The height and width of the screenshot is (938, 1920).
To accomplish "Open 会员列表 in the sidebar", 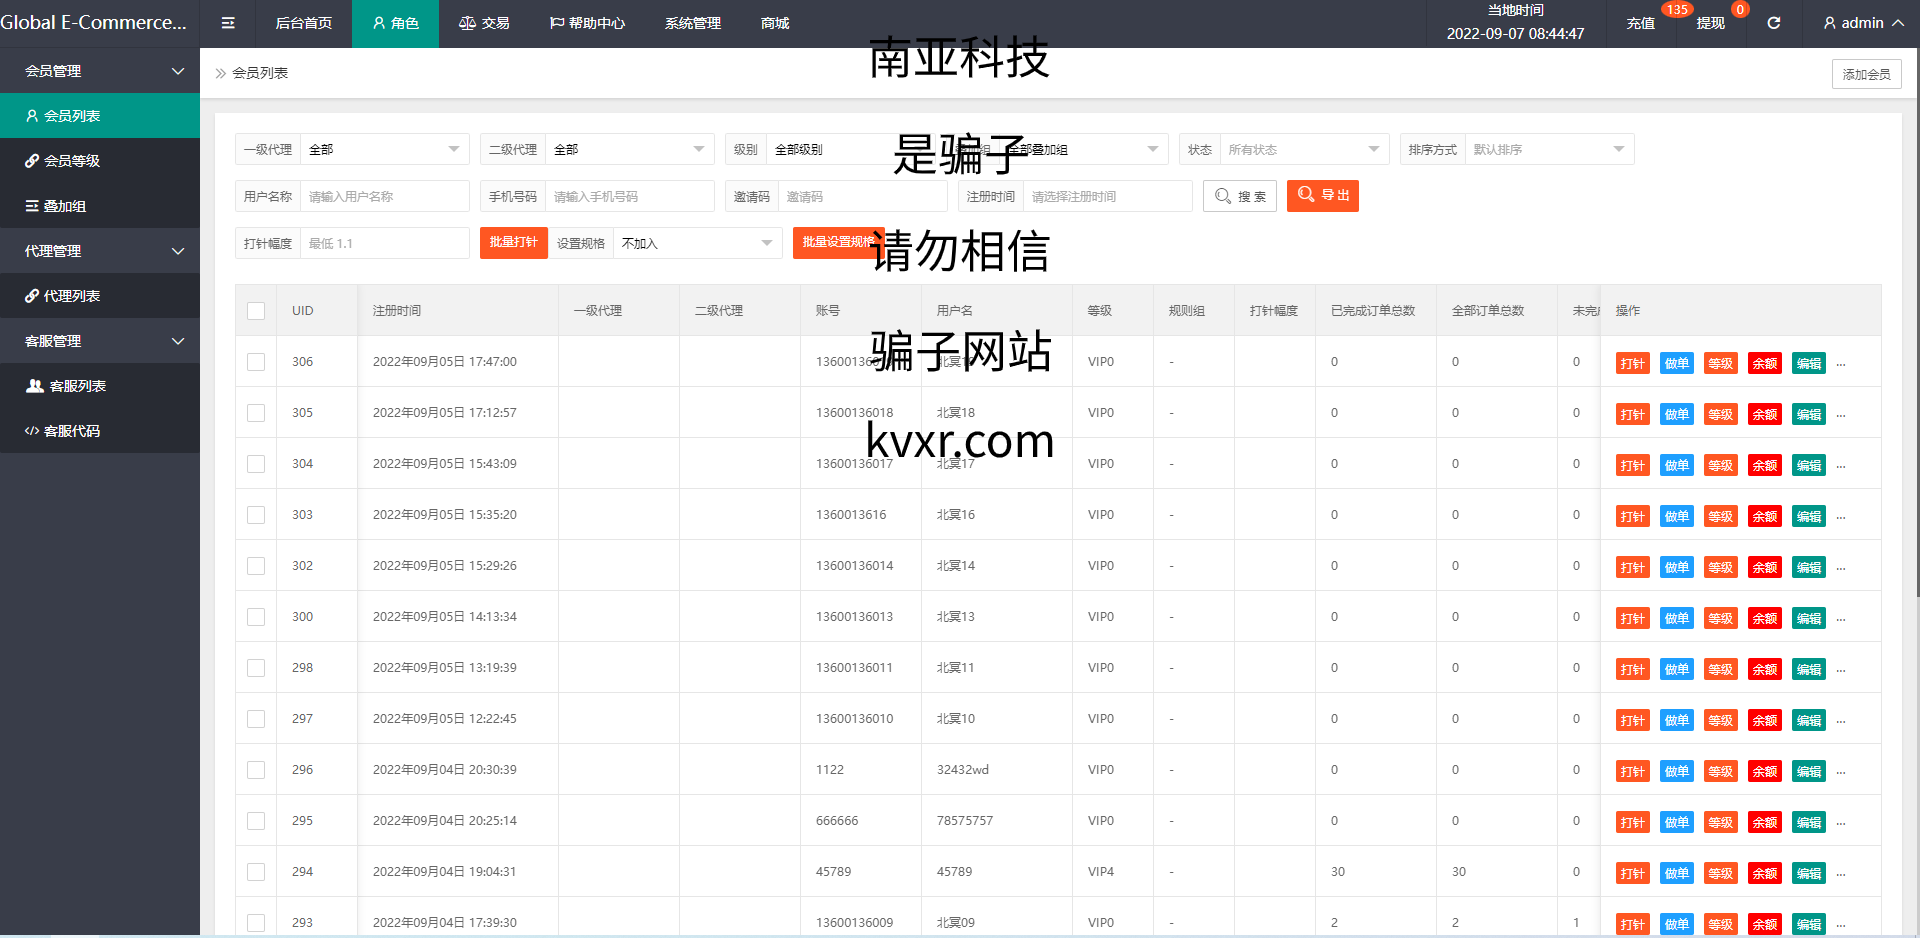I will (100, 116).
